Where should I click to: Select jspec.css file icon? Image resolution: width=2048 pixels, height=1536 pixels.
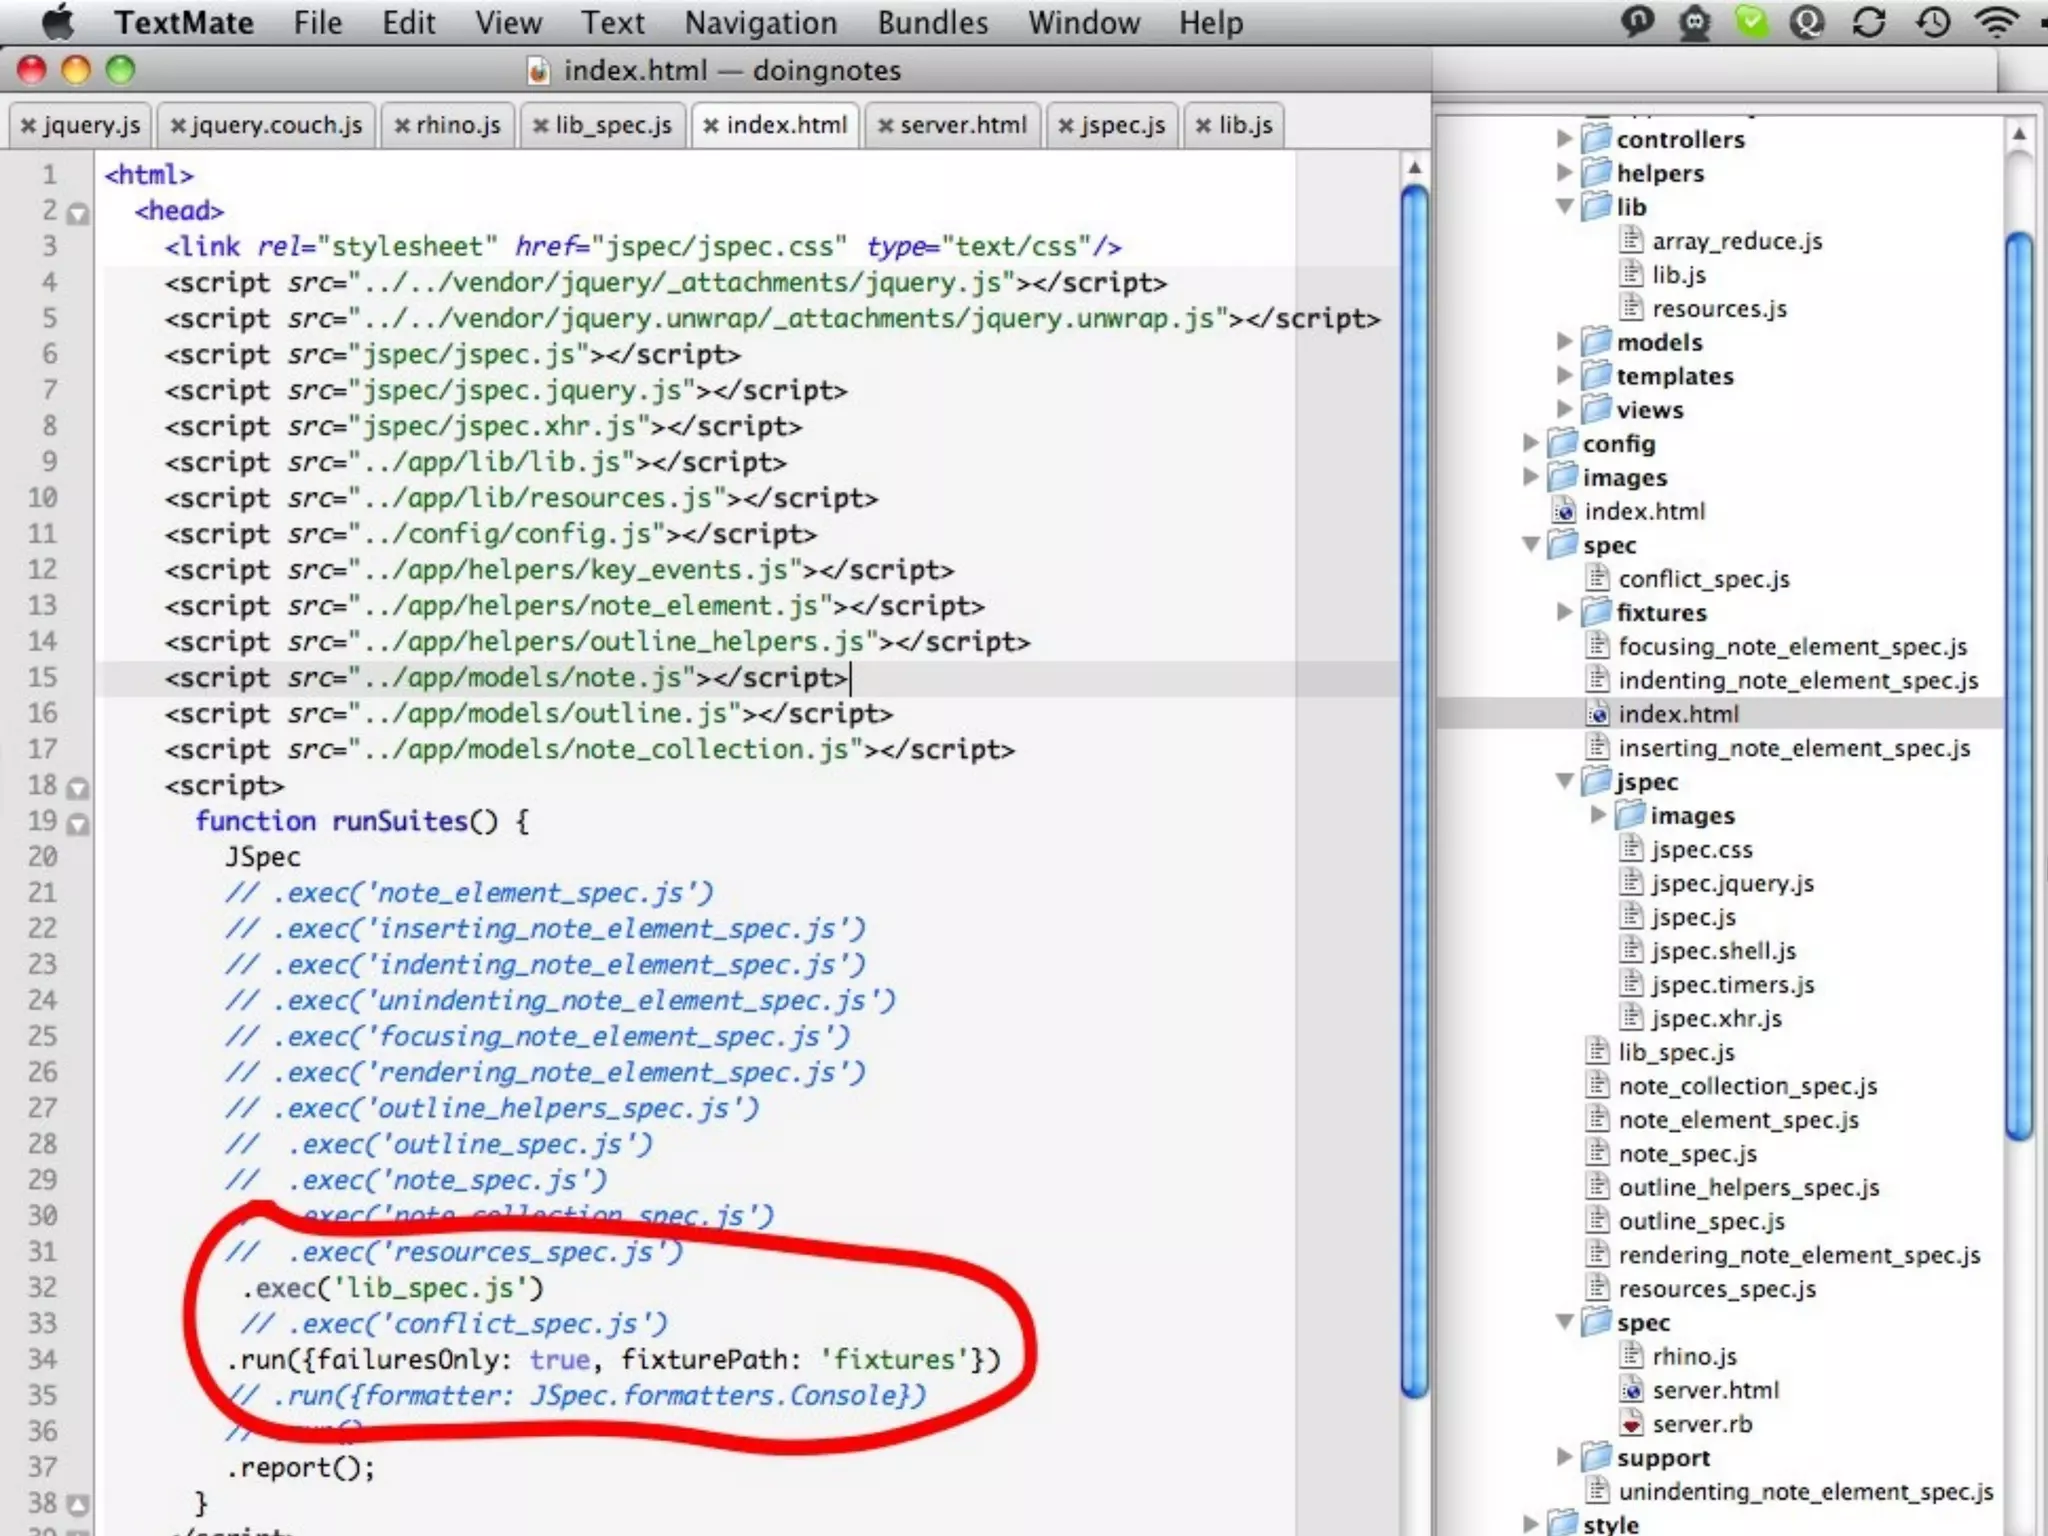click(1631, 849)
